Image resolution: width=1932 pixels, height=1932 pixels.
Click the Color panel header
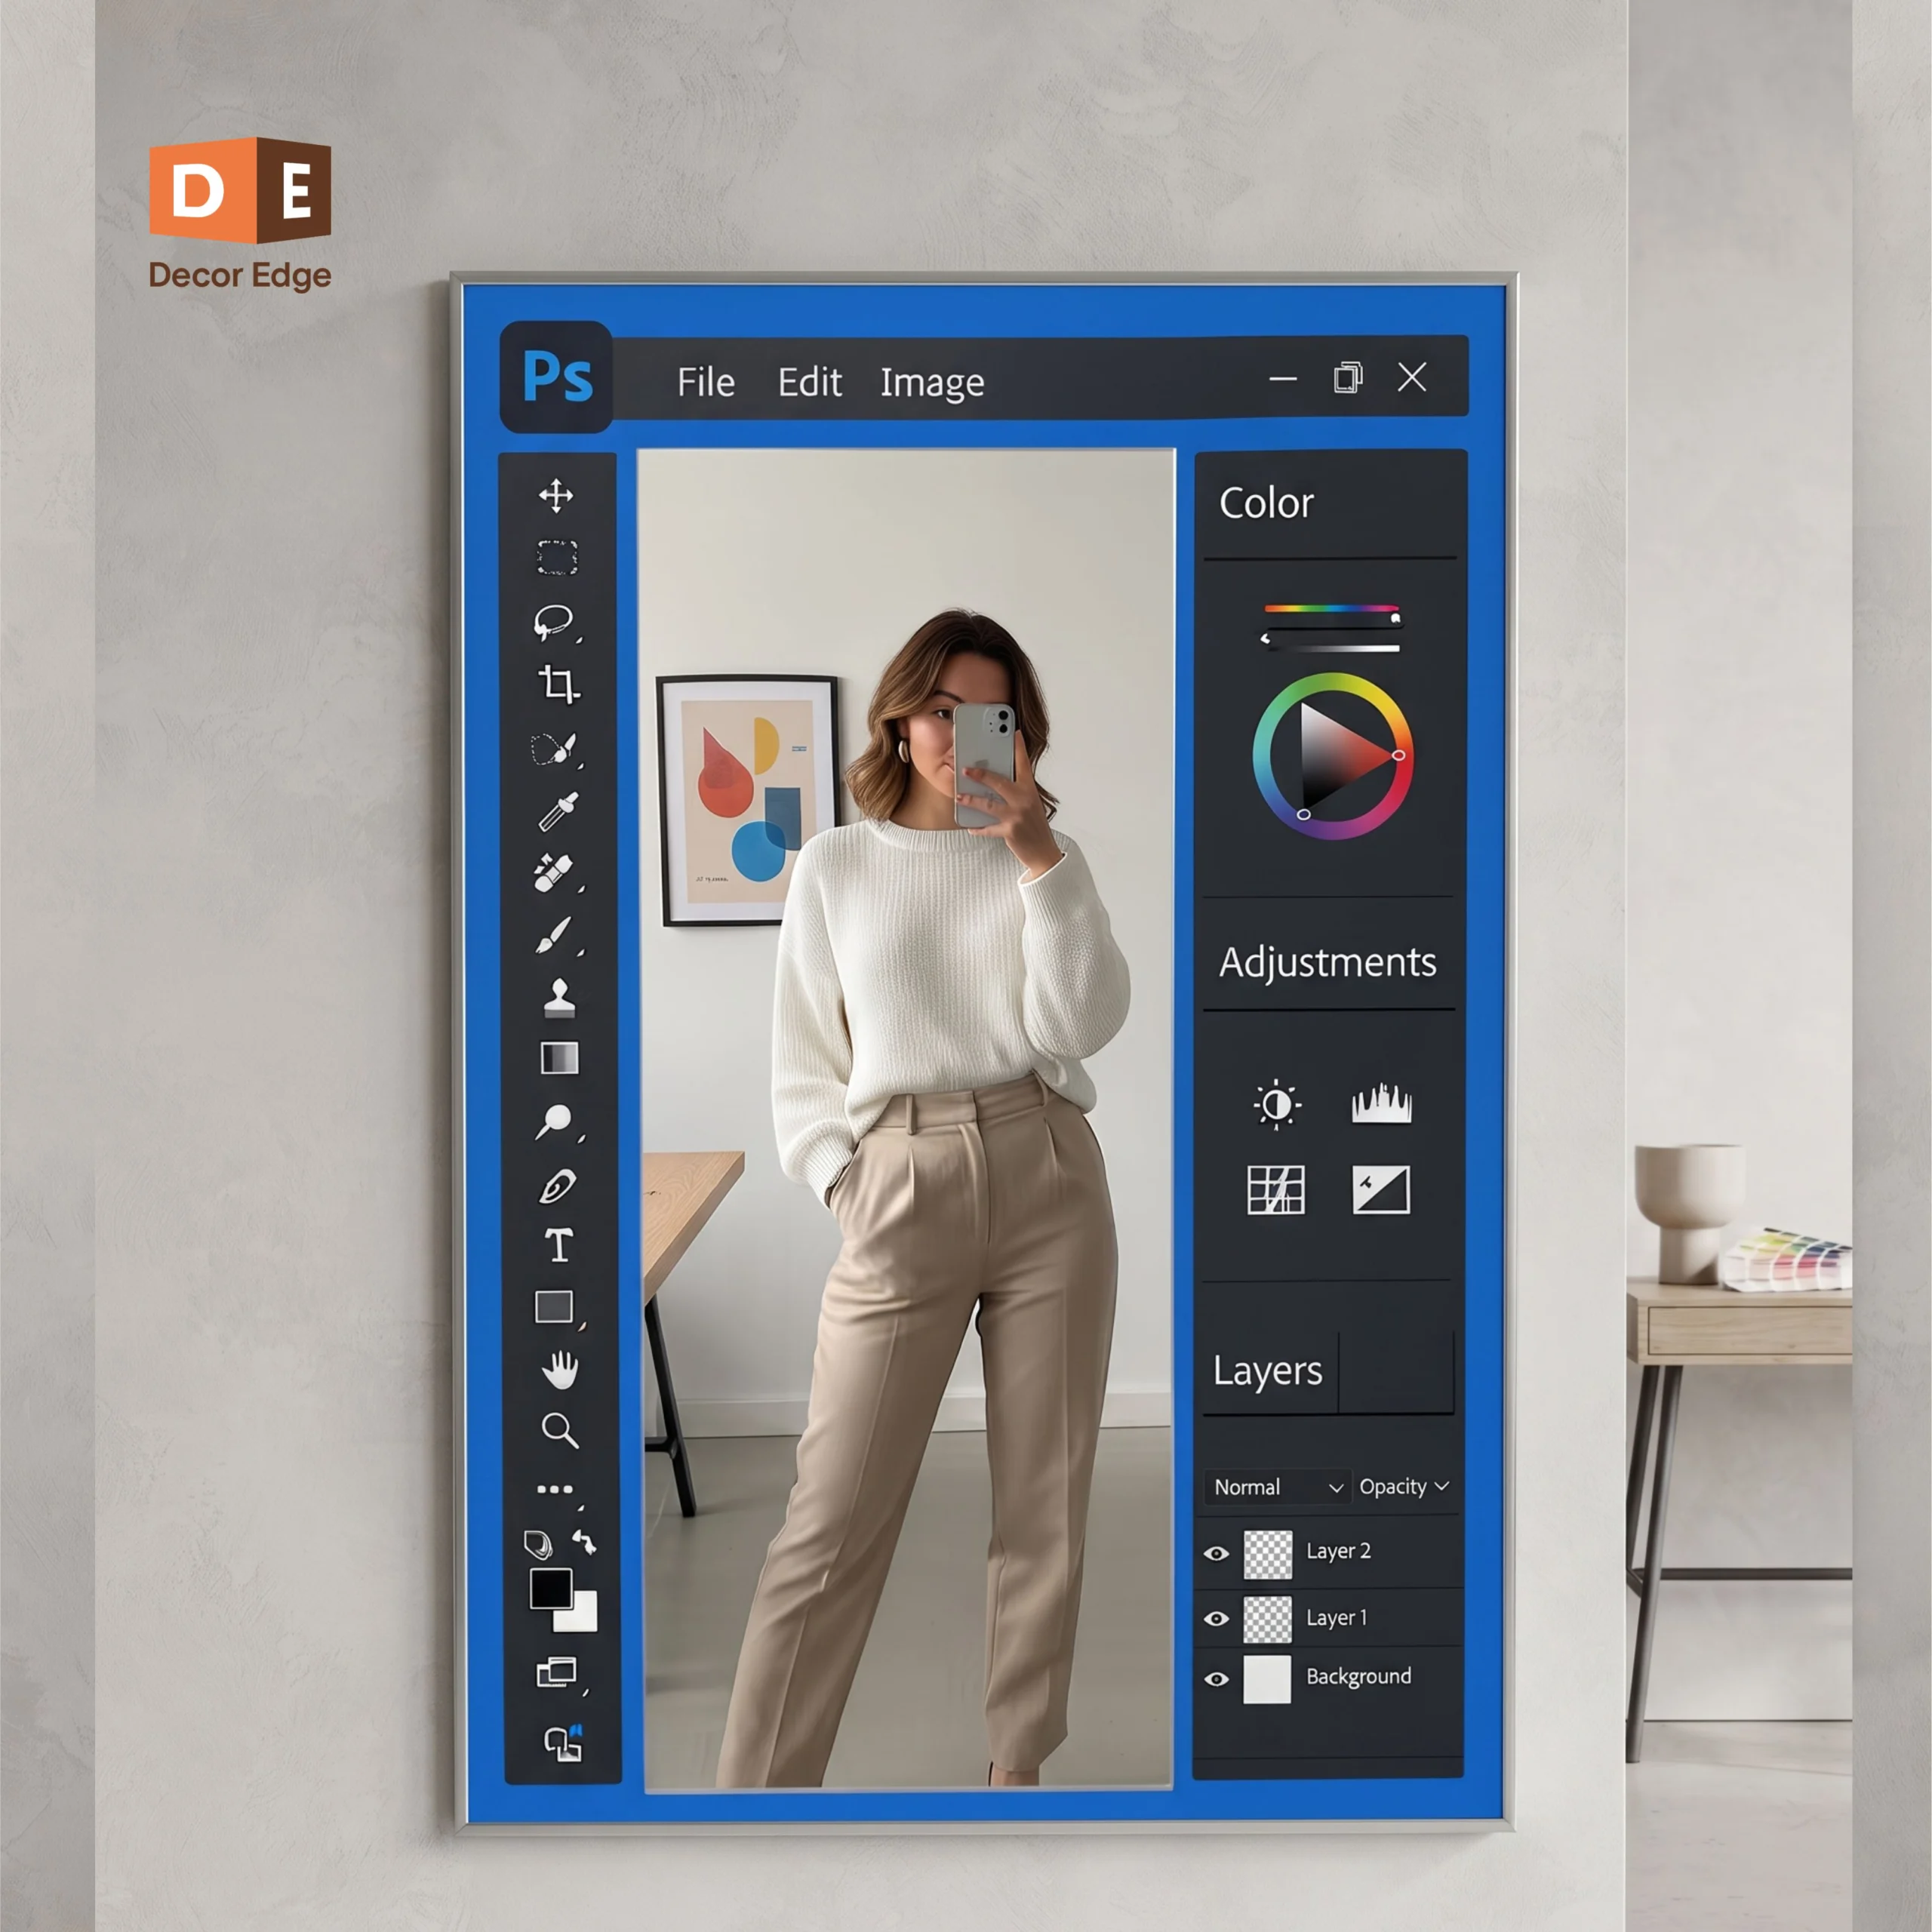pos(1266,503)
